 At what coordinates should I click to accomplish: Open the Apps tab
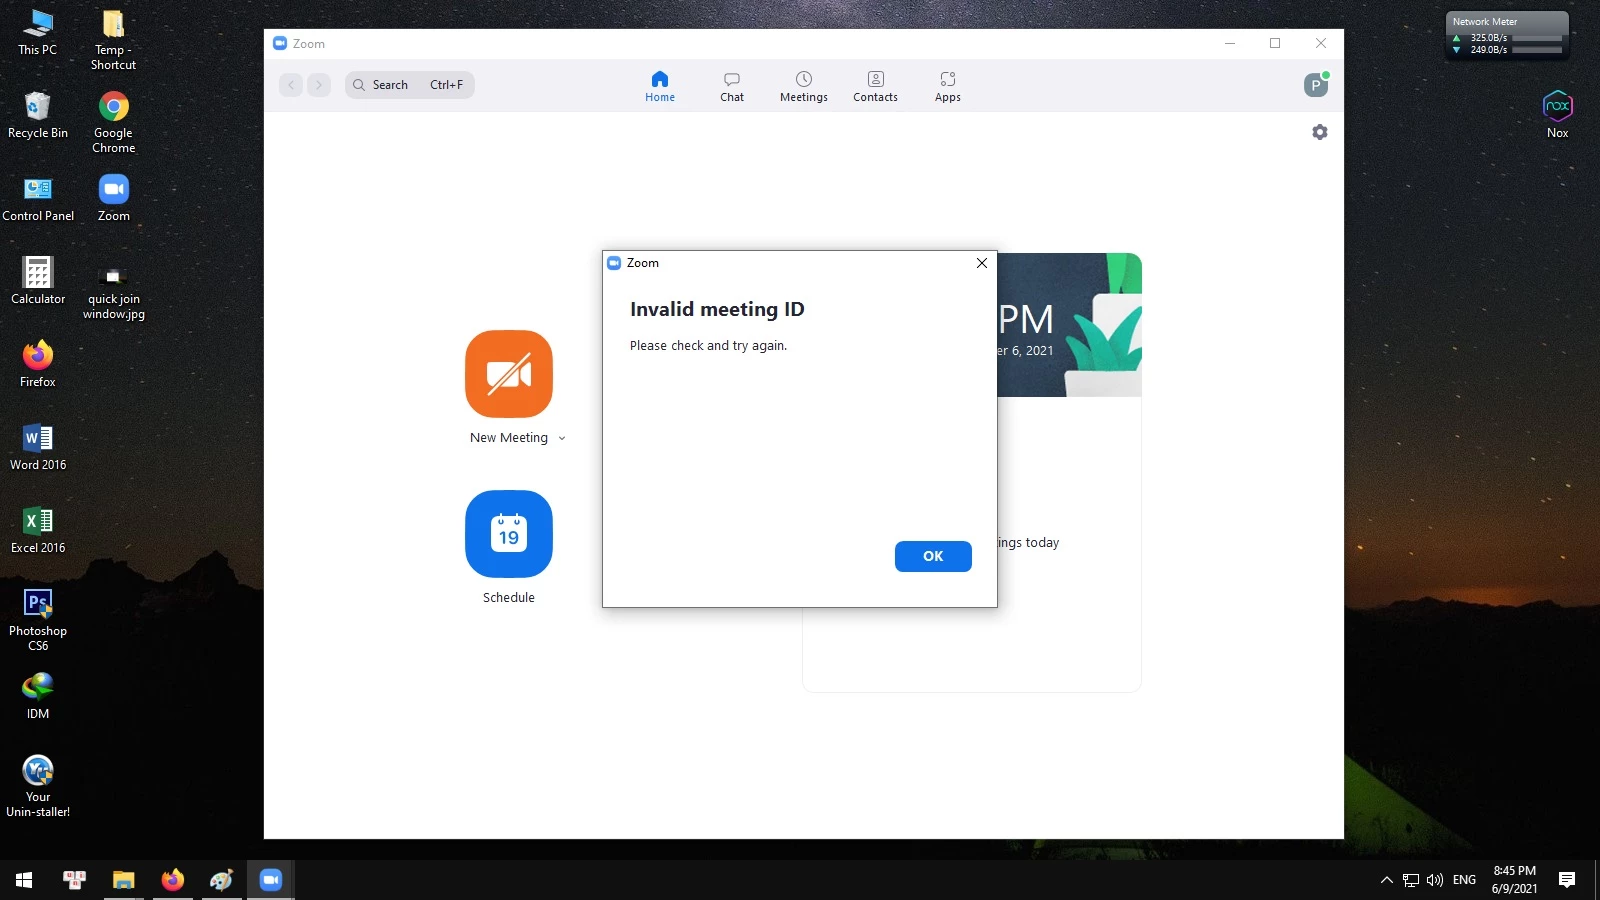point(948,86)
